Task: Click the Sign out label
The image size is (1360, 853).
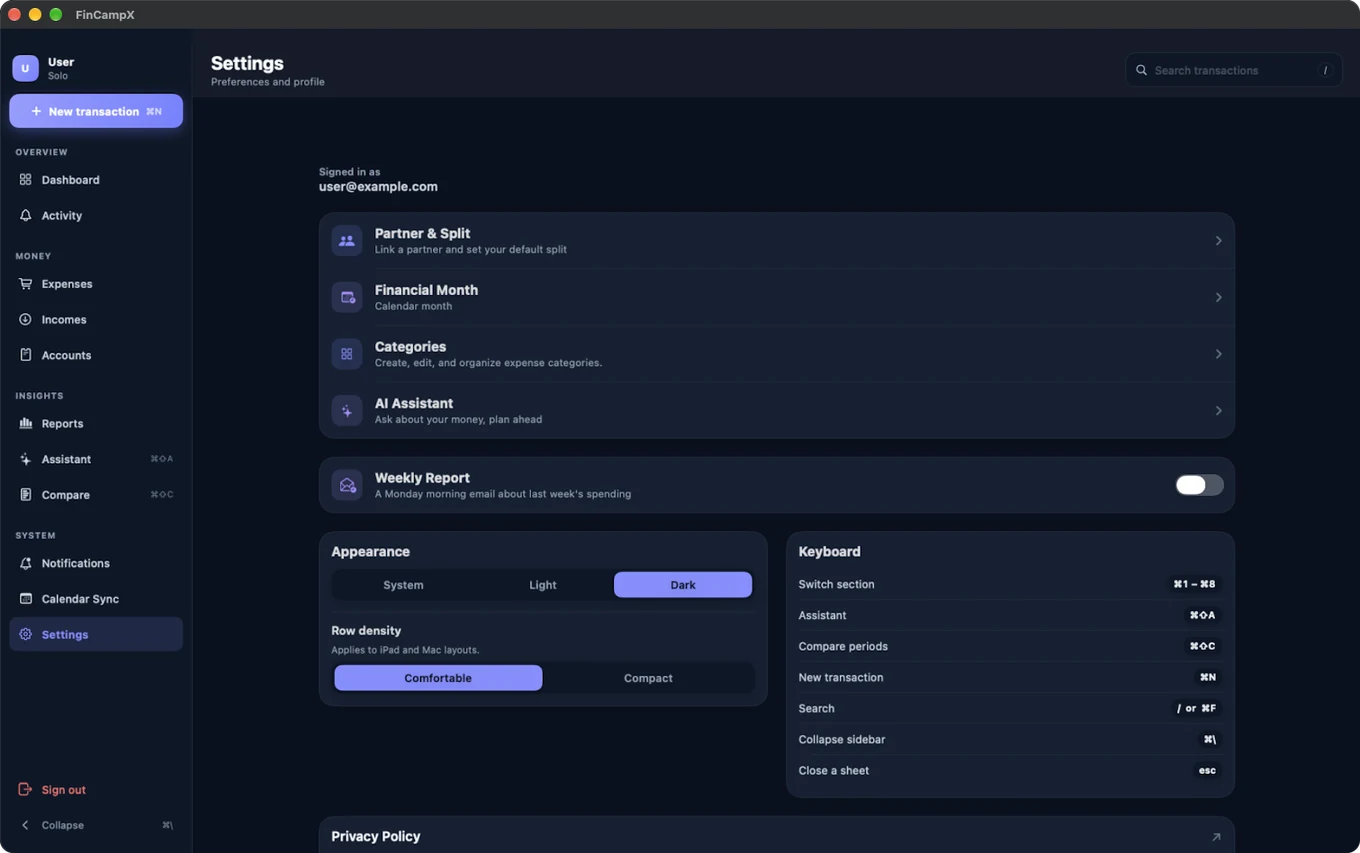Action: point(64,790)
